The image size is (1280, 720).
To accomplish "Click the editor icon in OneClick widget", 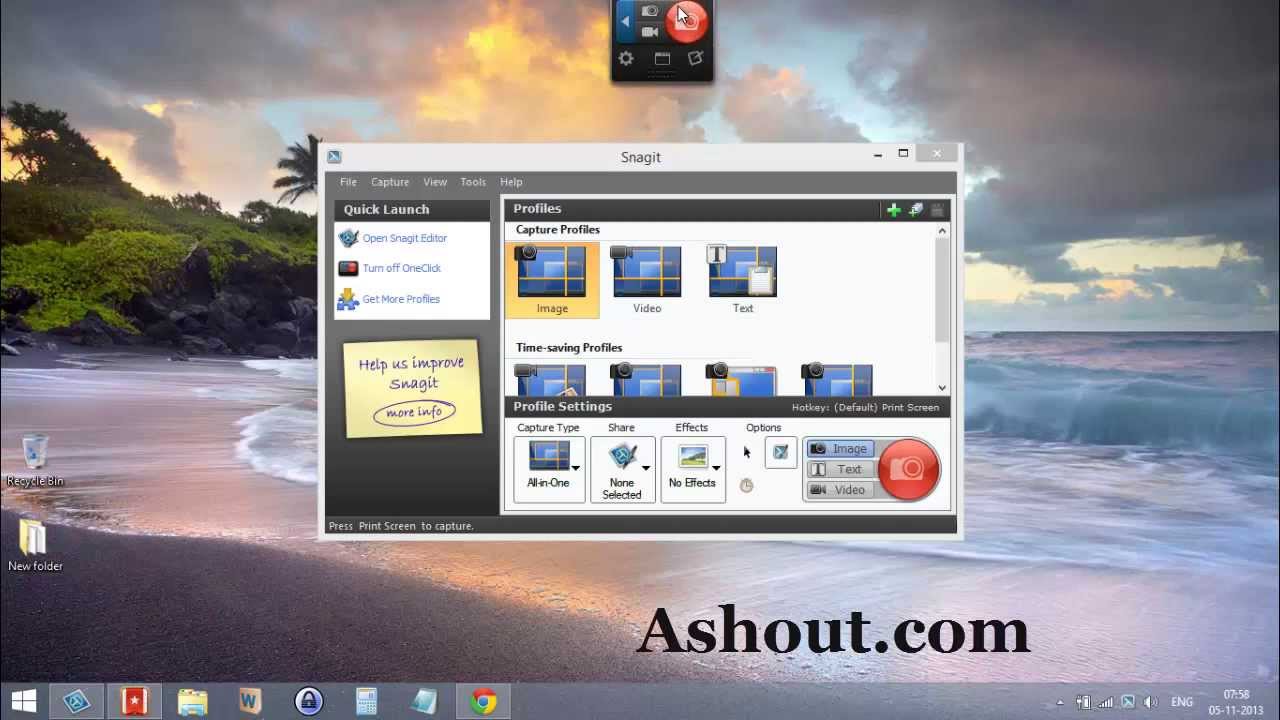I will tap(696, 59).
